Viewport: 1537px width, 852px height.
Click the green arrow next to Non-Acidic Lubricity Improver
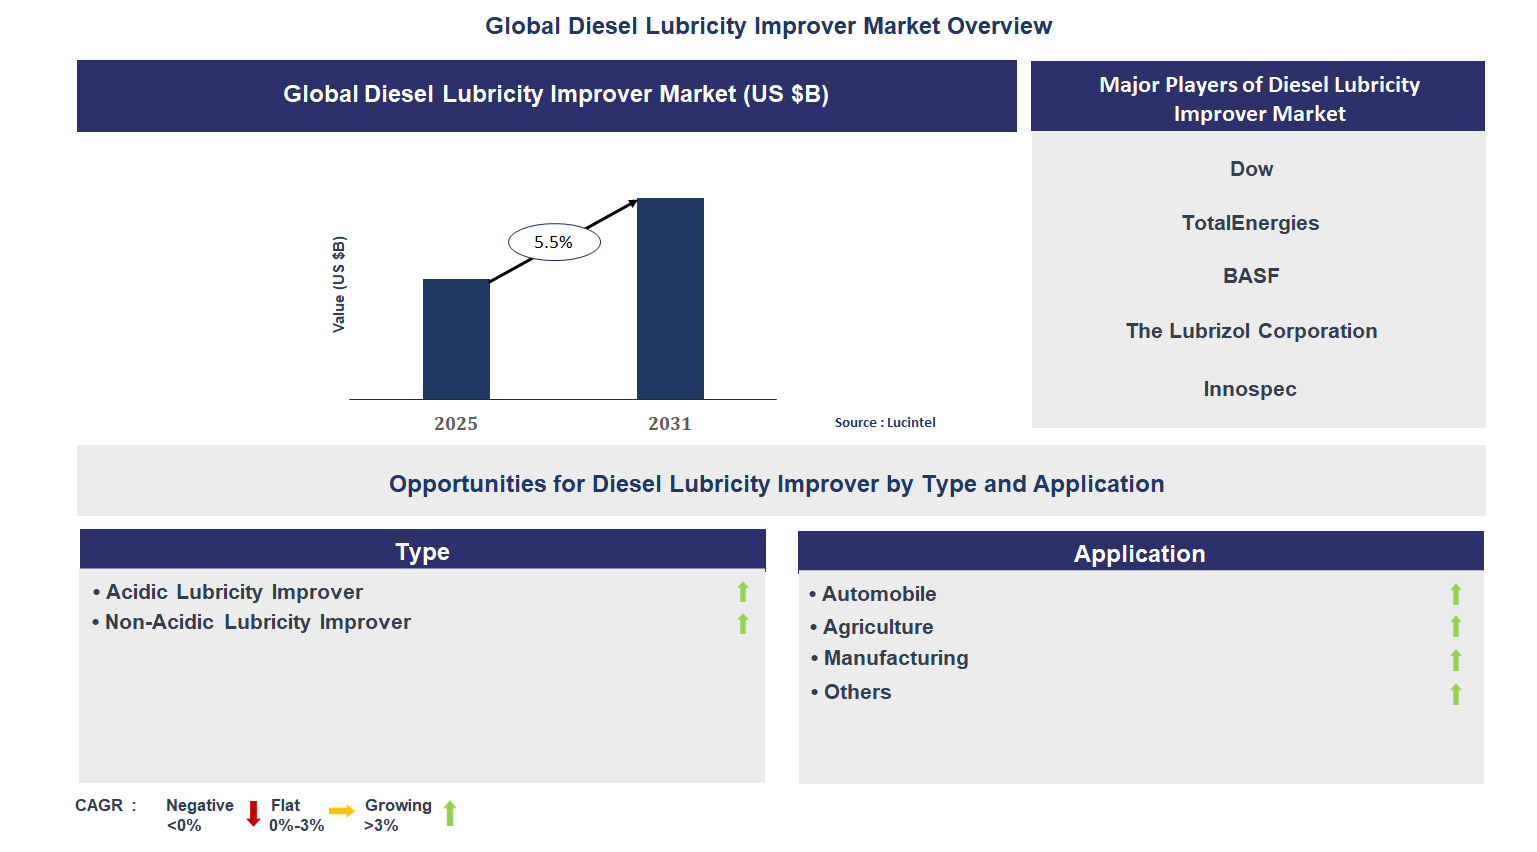(x=742, y=624)
